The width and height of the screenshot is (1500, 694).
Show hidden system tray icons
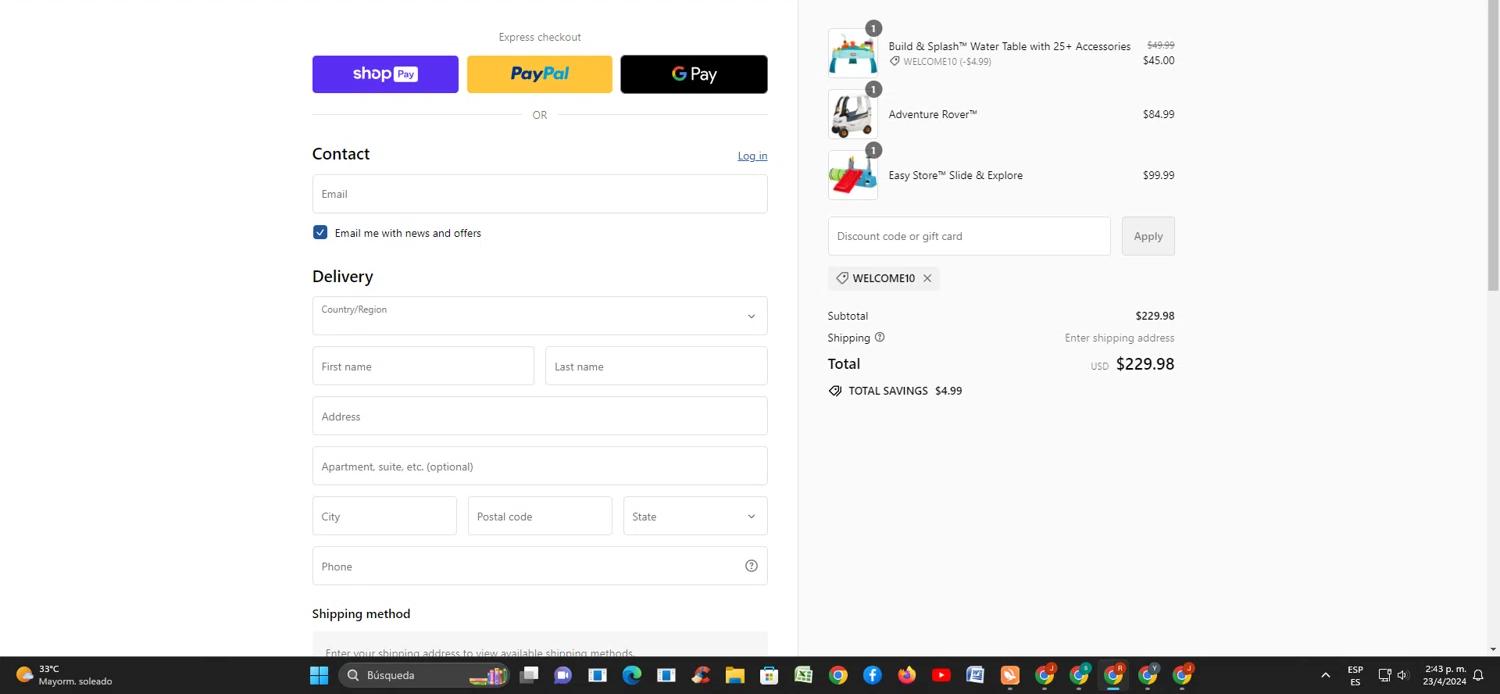tap(1326, 675)
